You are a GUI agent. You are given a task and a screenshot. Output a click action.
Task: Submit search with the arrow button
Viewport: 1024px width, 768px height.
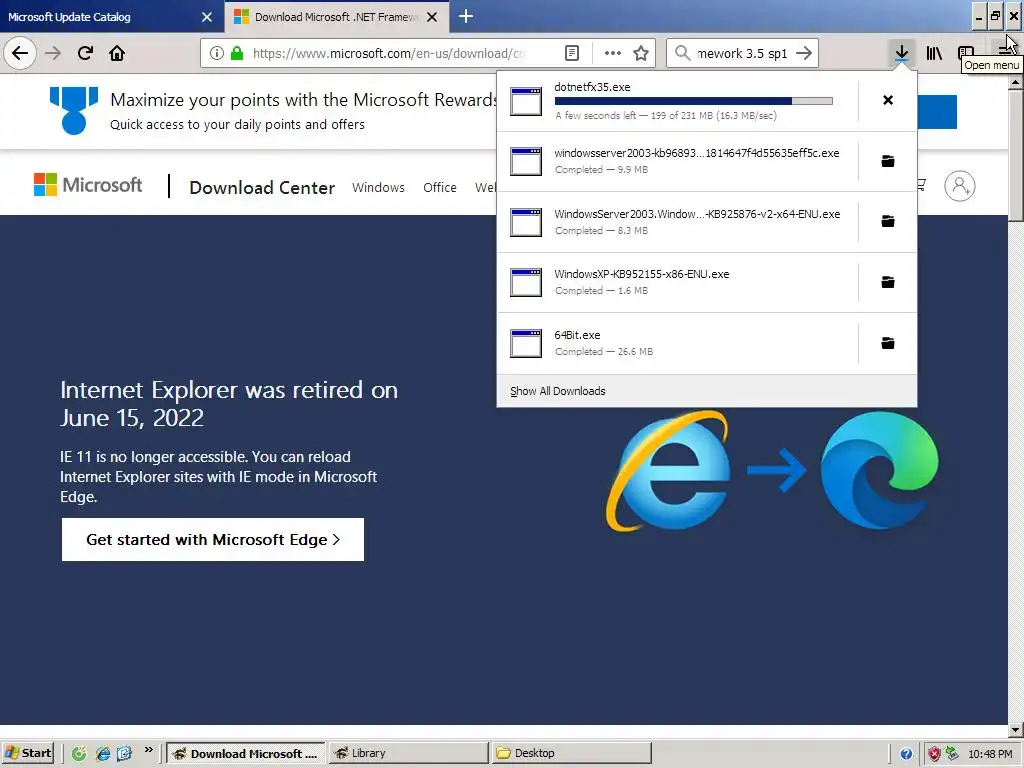pyautogui.click(x=804, y=53)
